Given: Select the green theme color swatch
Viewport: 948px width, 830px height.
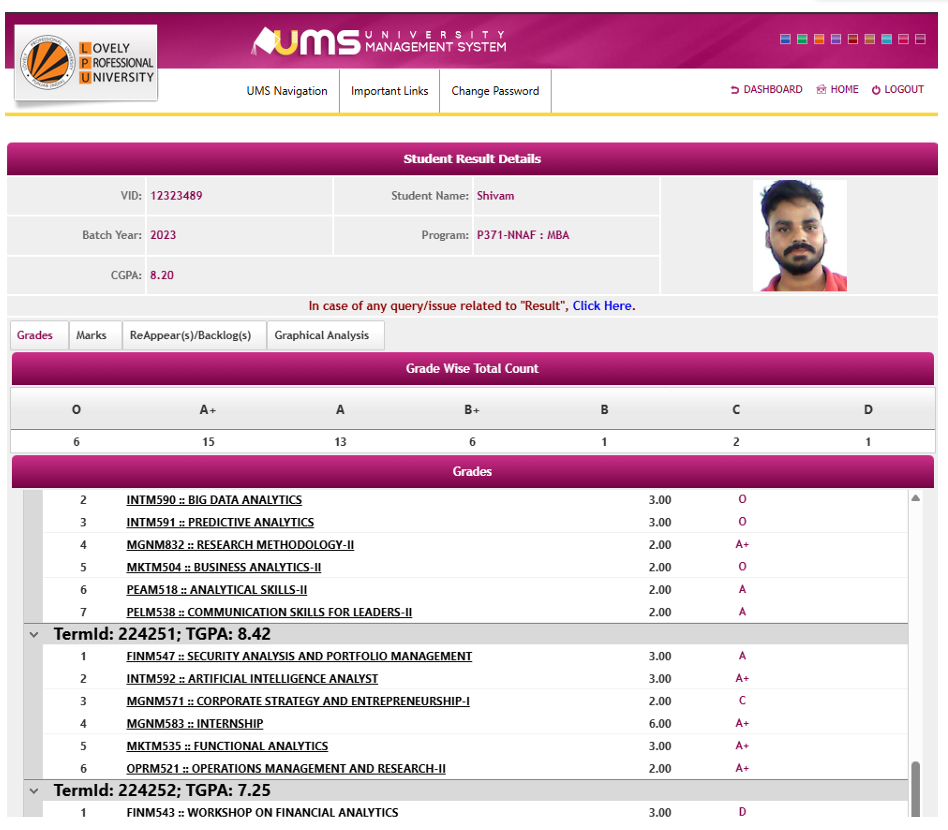Looking at the screenshot, I should pos(802,39).
